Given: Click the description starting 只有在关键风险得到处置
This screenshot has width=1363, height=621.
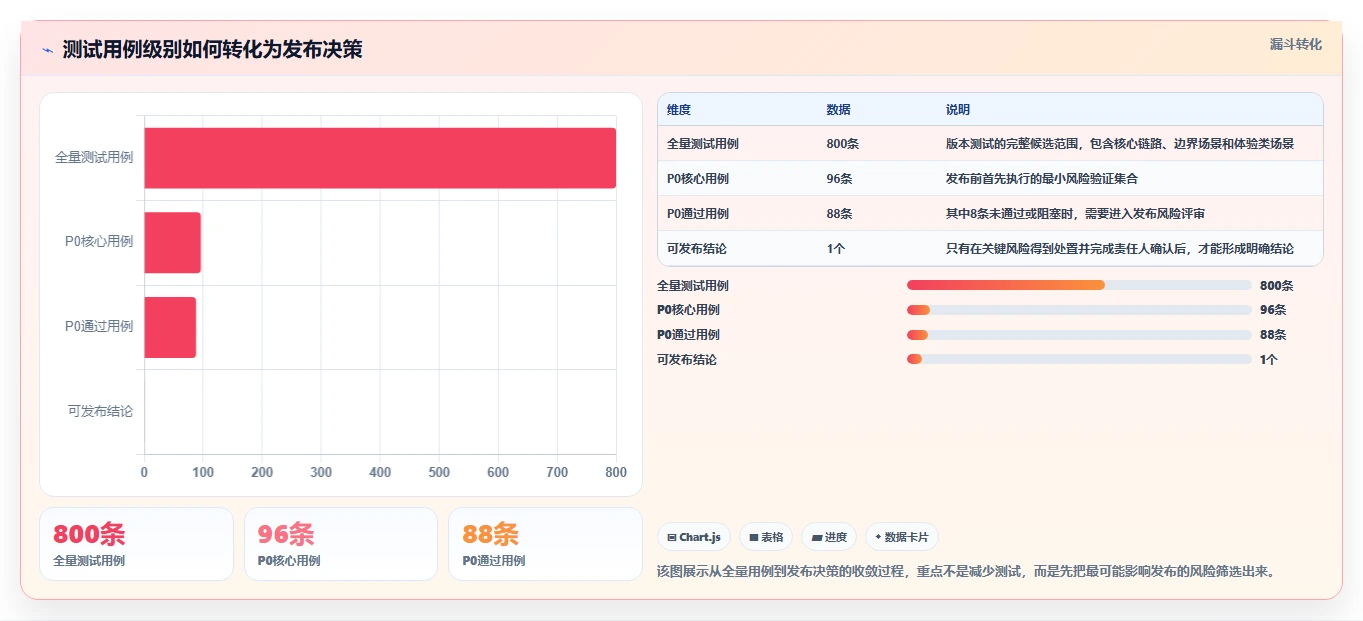Looking at the screenshot, I should pyautogui.click(x=1120, y=249).
